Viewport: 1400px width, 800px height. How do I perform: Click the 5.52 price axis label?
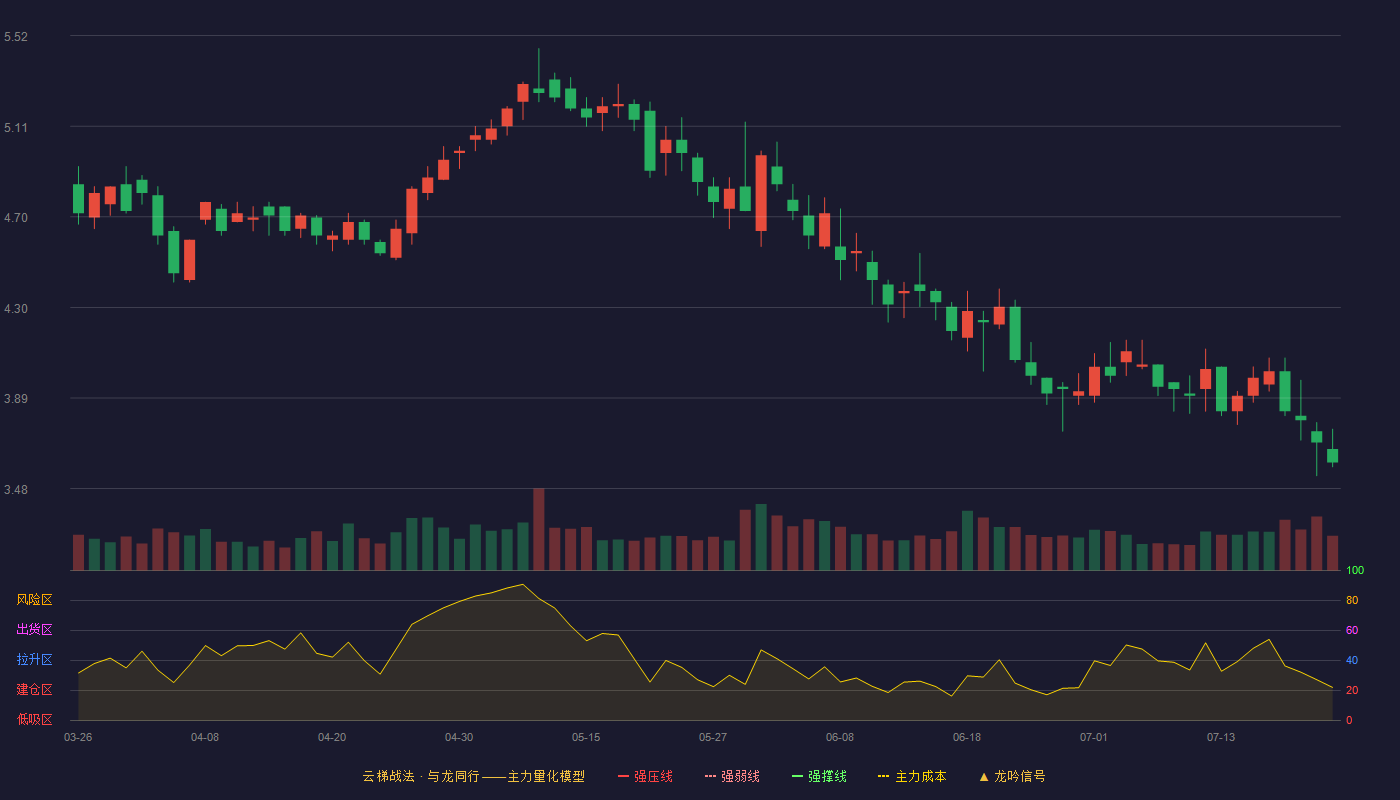(16, 37)
